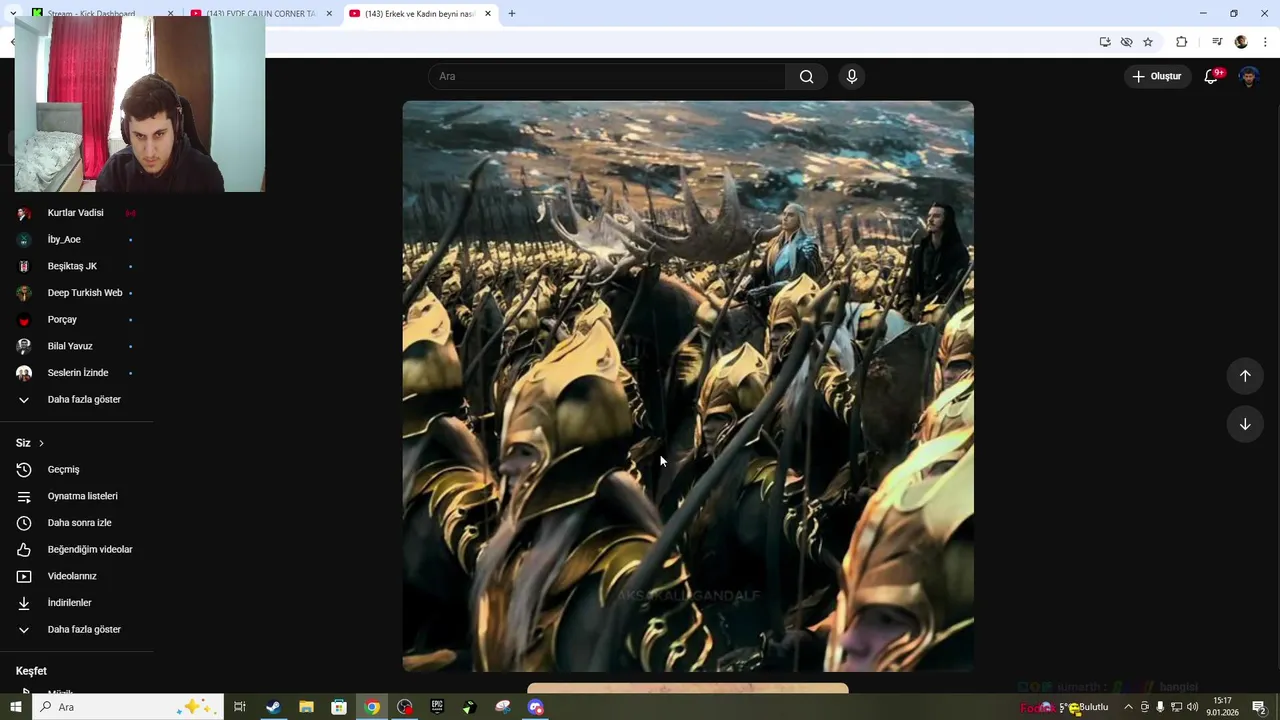Go to next Short with down arrow
This screenshot has width=1280, height=720.
1245,424
